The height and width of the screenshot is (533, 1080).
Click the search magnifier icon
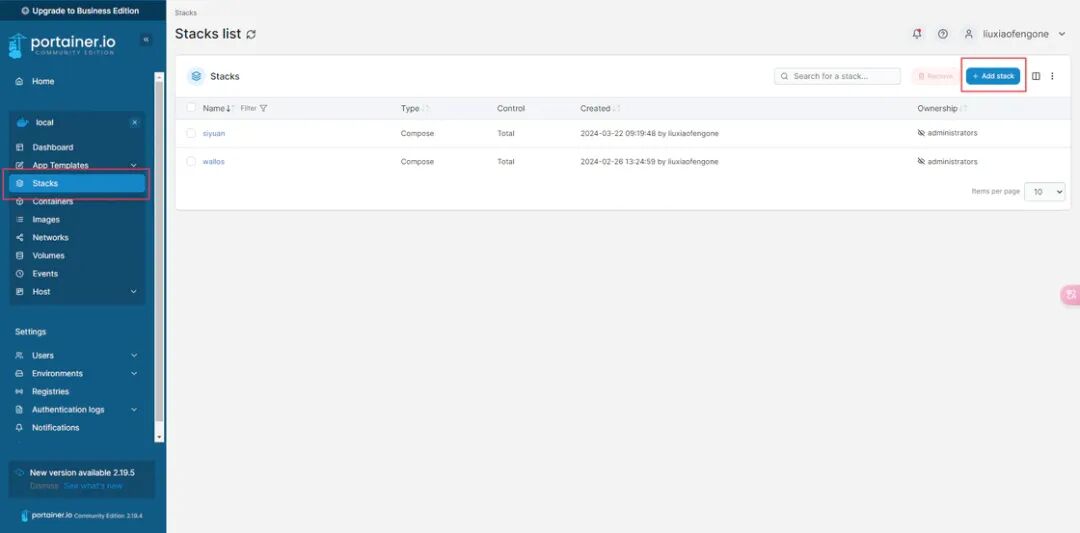[785, 76]
